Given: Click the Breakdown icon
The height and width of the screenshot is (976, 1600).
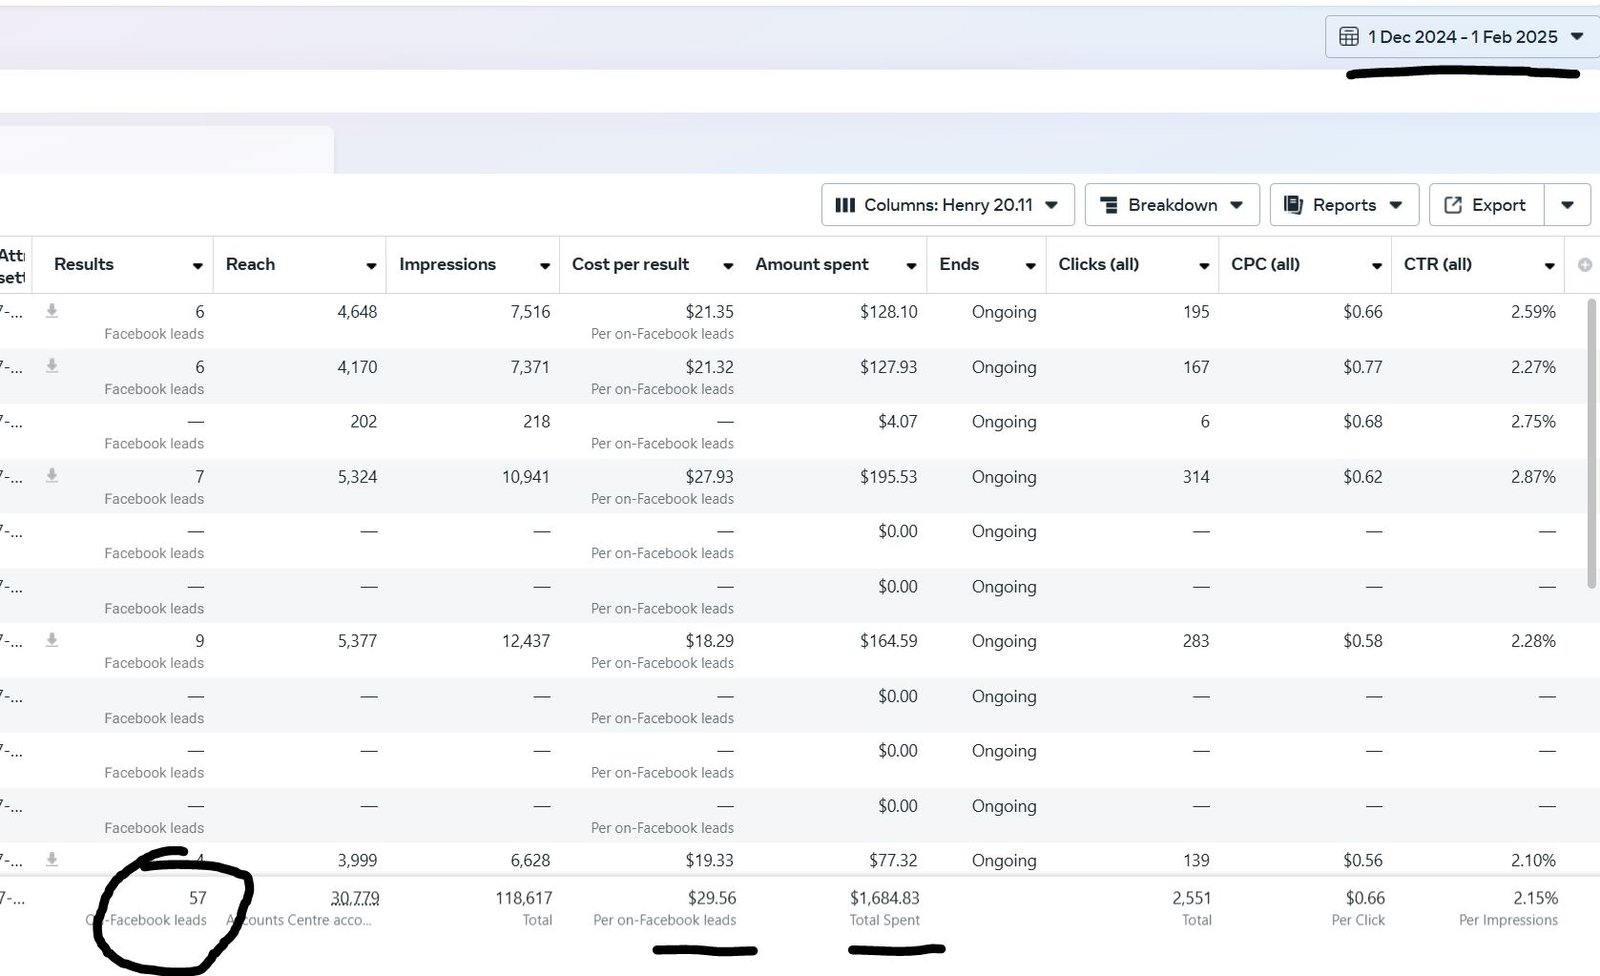Looking at the screenshot, I should coord(1108,205).
